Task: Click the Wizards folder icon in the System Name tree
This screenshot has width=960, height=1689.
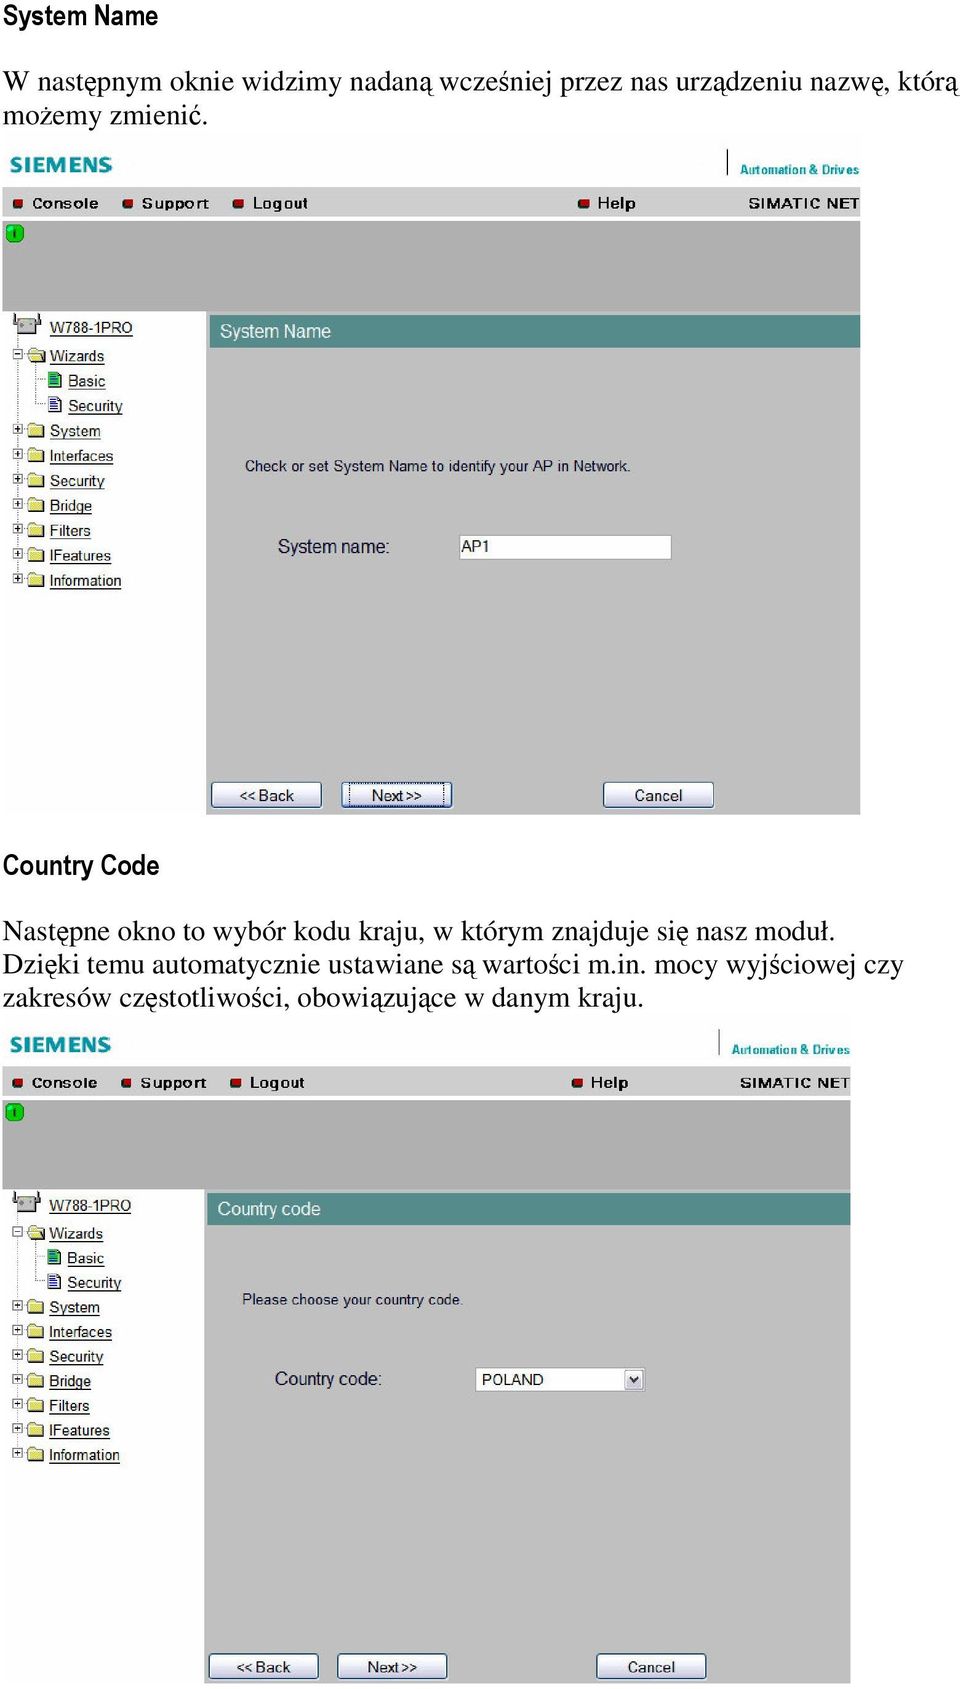Action: pos(37,355)
